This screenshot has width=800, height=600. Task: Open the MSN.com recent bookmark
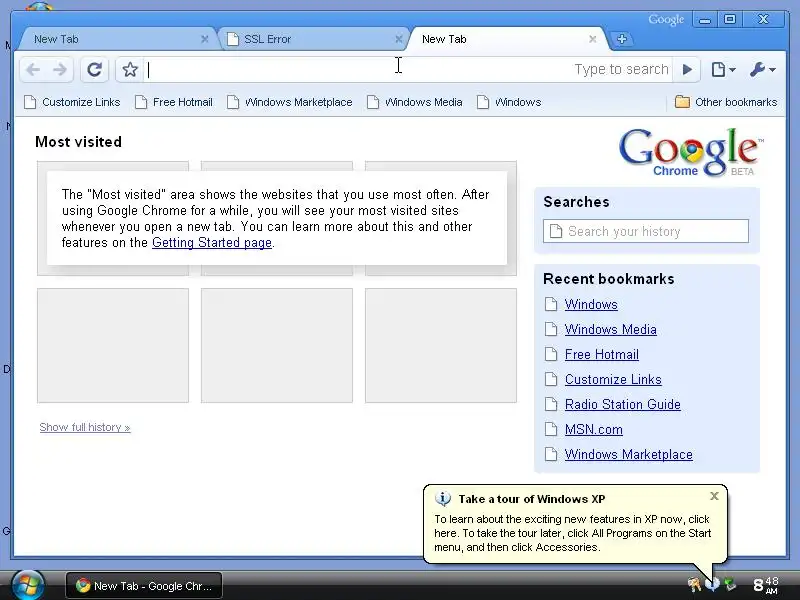pyautogui.click(x=593, y=430)
